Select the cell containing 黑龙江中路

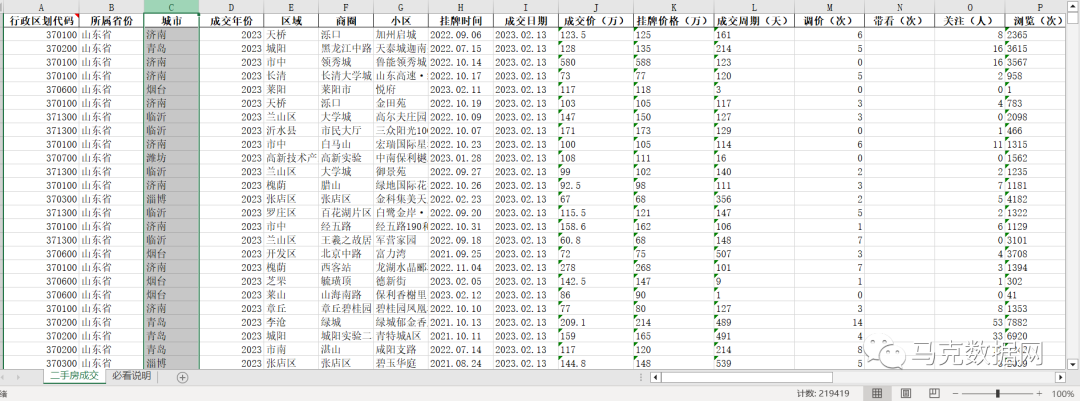tap(346, 48)
